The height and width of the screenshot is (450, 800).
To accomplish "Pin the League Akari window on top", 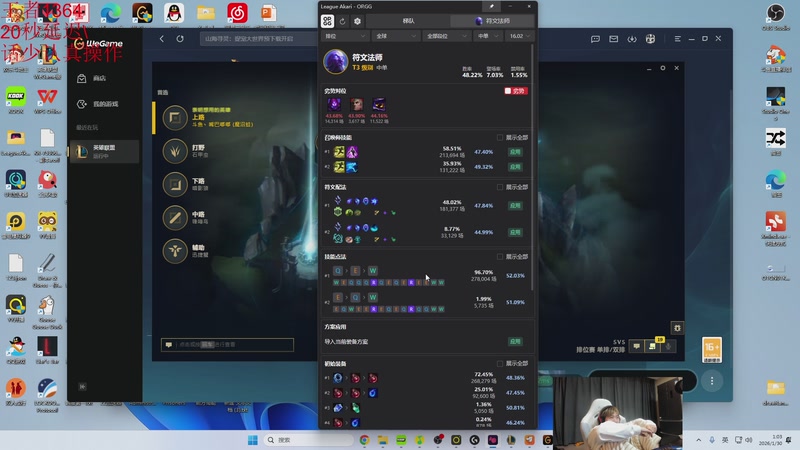I will [x=491, y=6].
